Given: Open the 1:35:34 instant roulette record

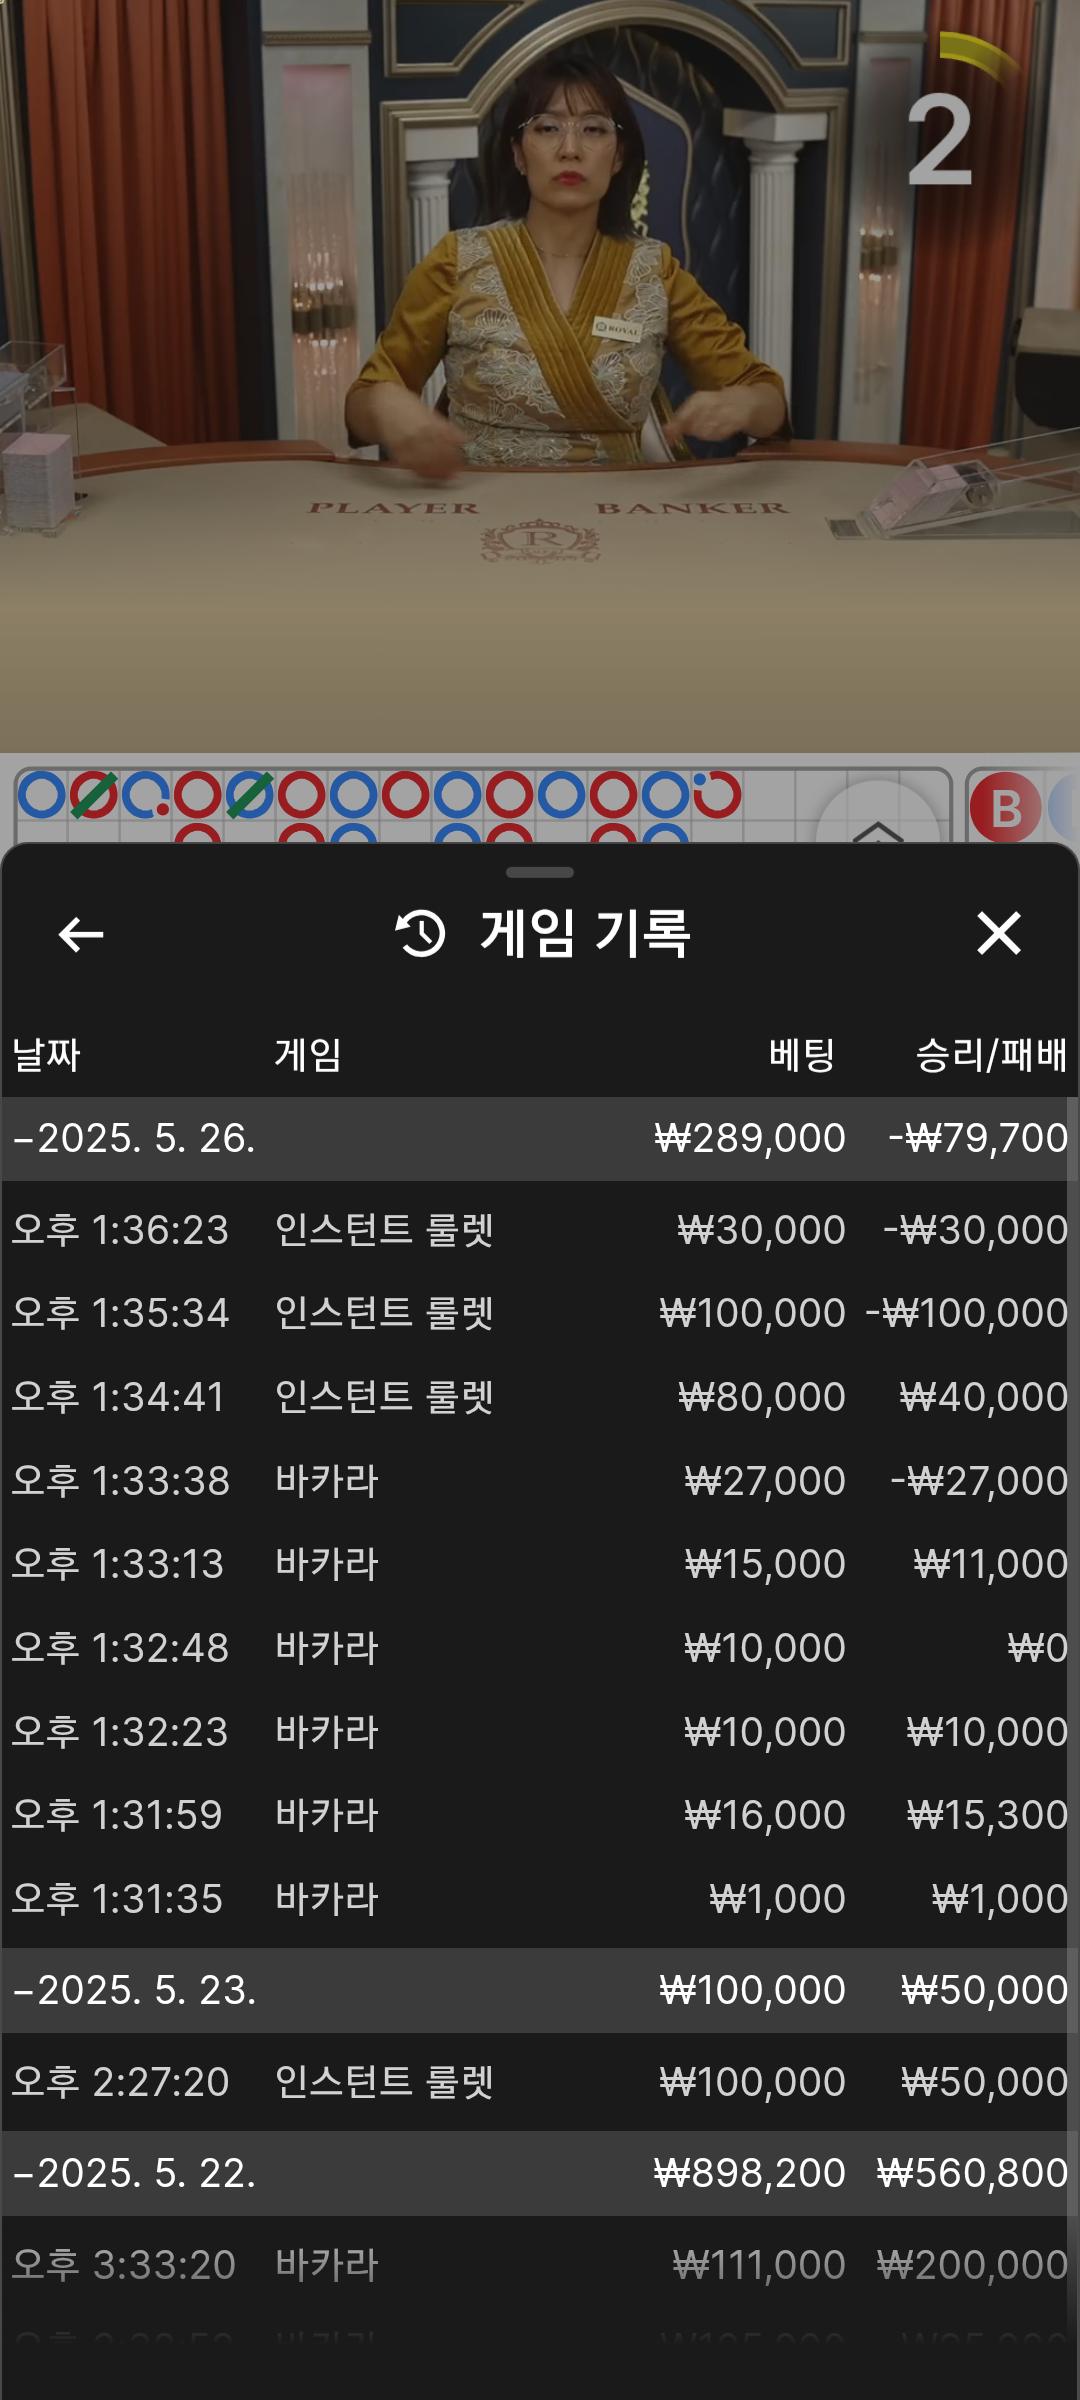Looking at the screenshot, I should (540, 1313).
